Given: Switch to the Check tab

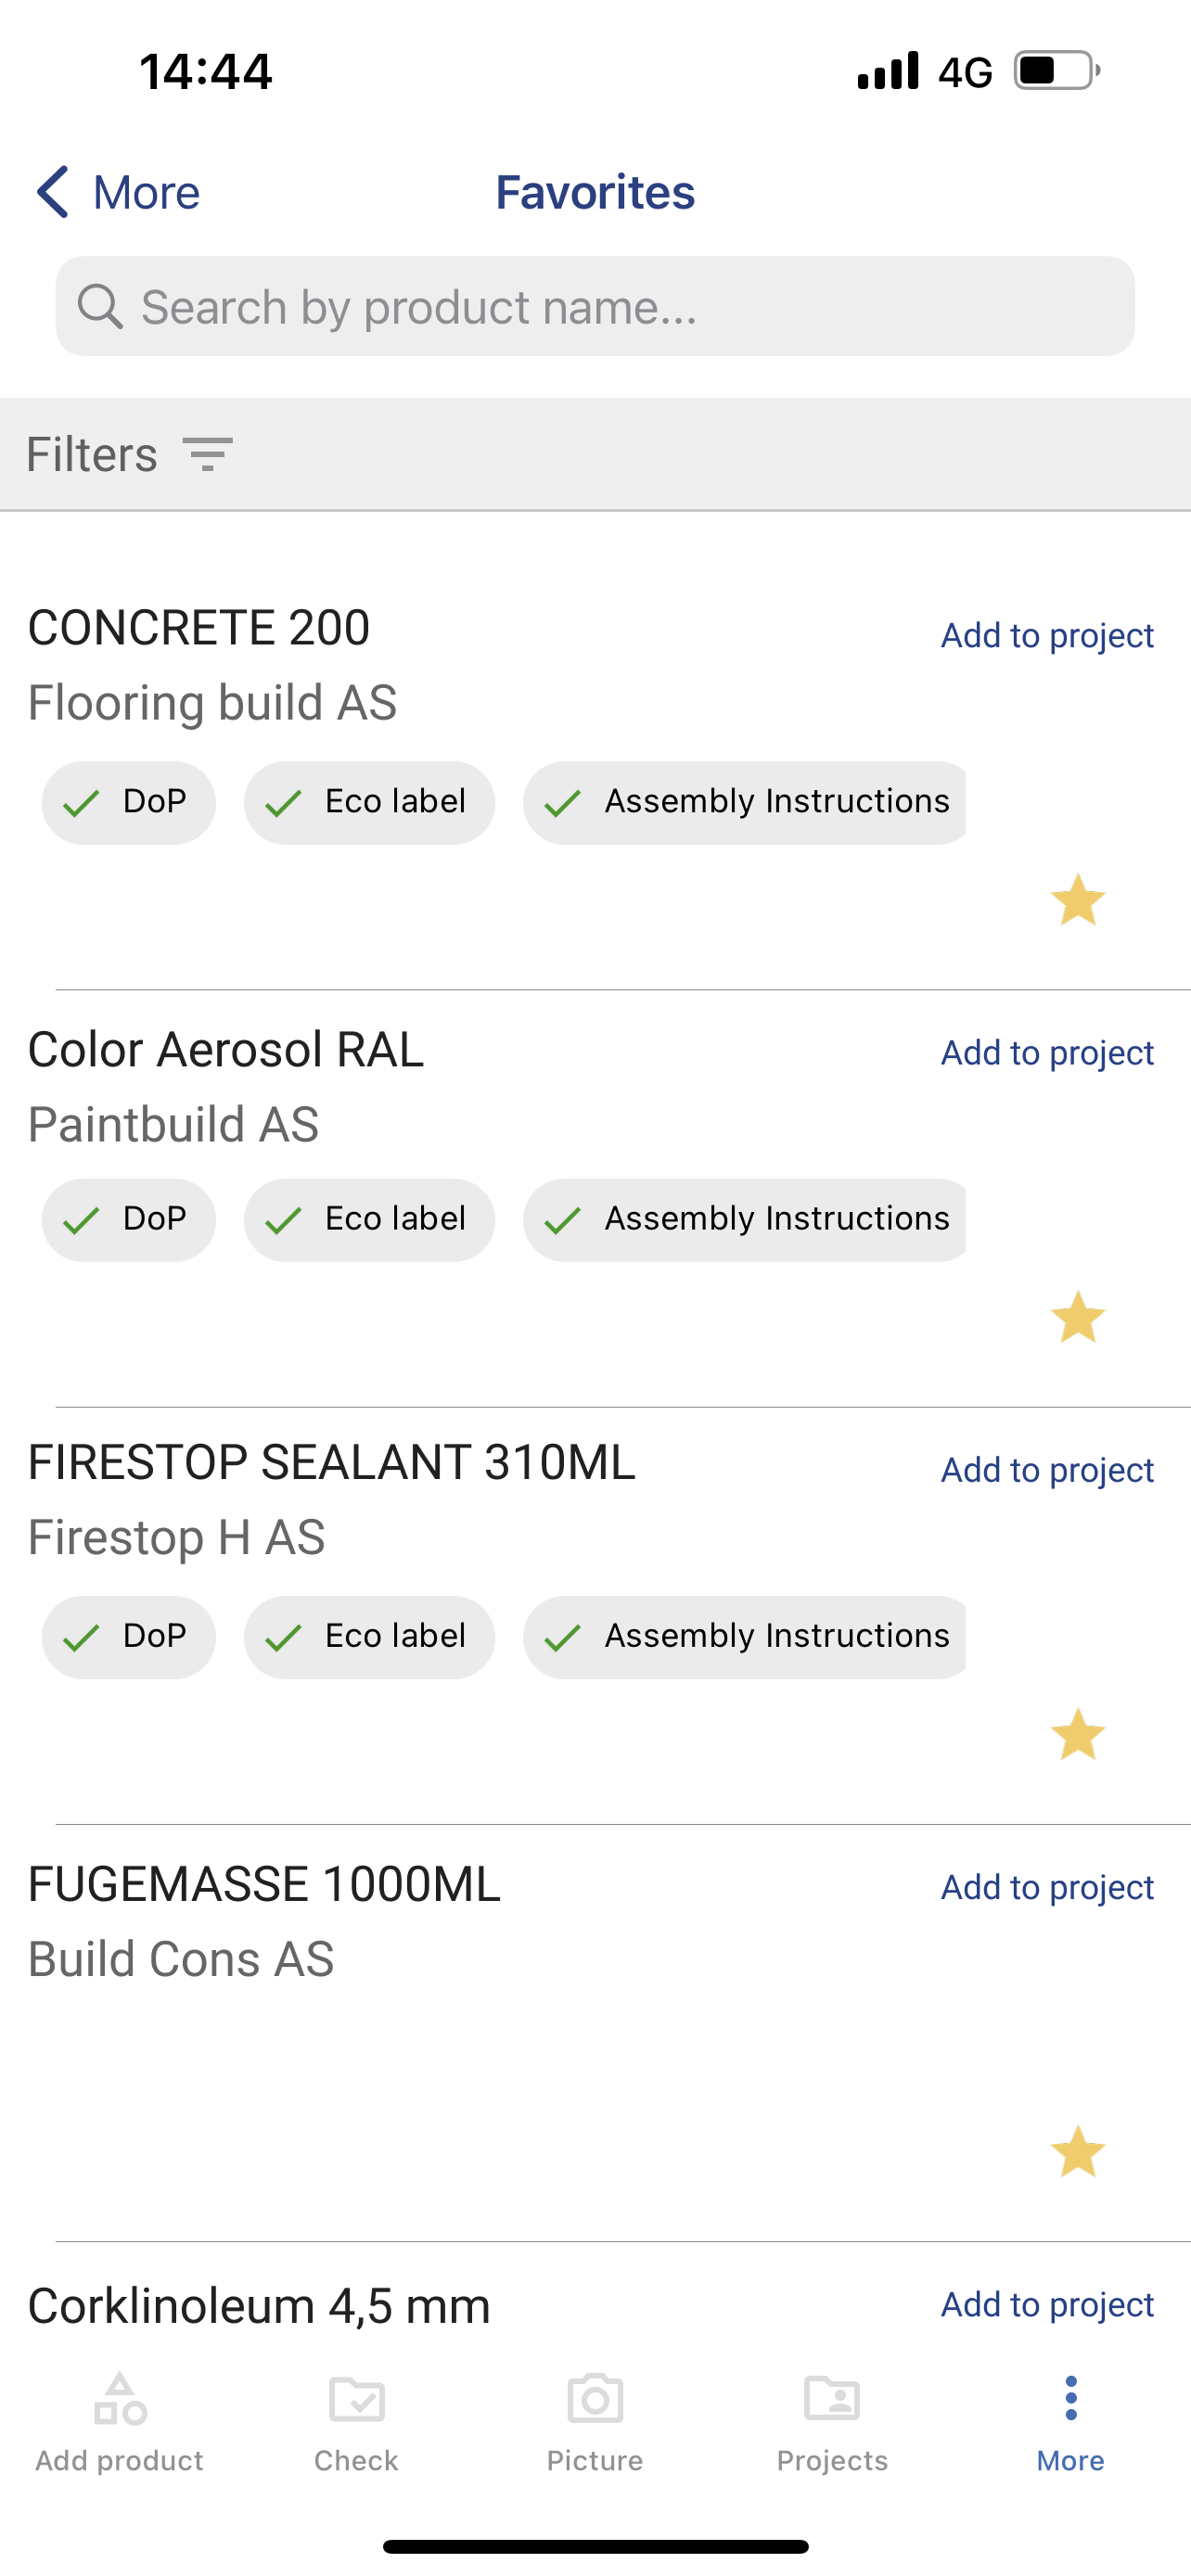Looking at the screenshot, I should (356, 2423).
